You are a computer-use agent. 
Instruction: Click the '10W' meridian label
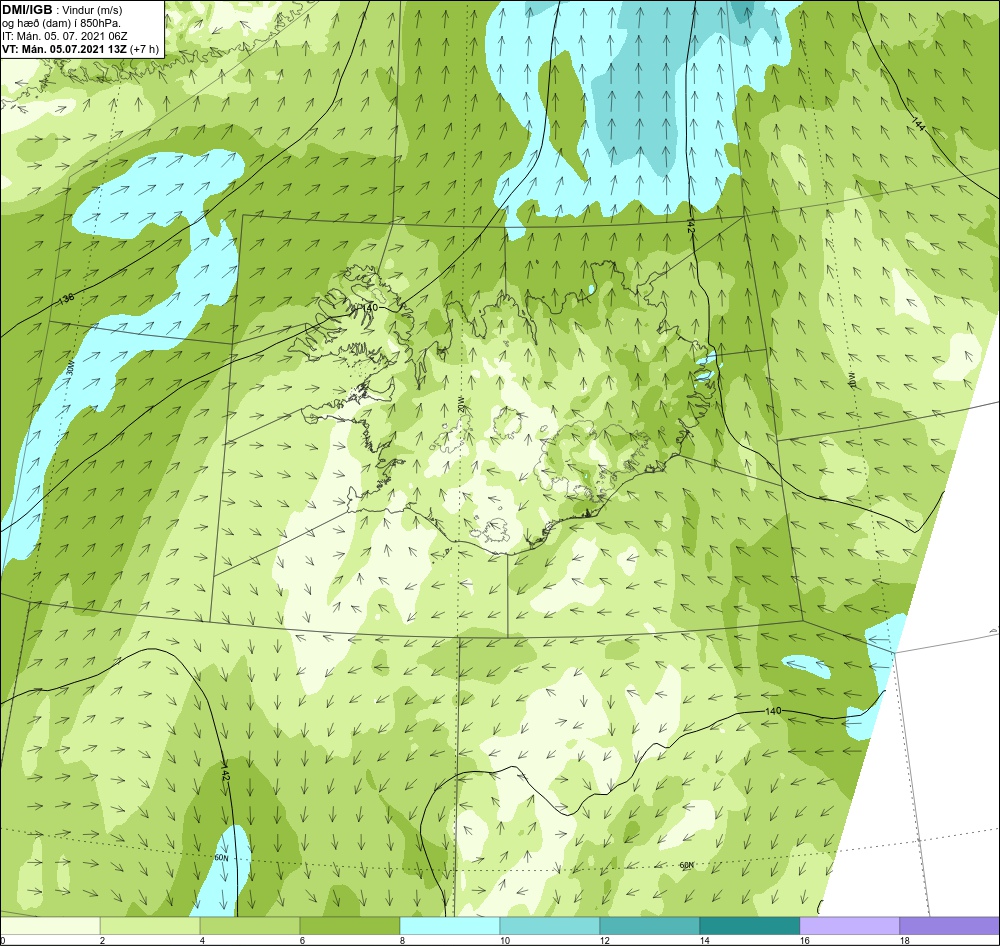[x=851, y=381]
